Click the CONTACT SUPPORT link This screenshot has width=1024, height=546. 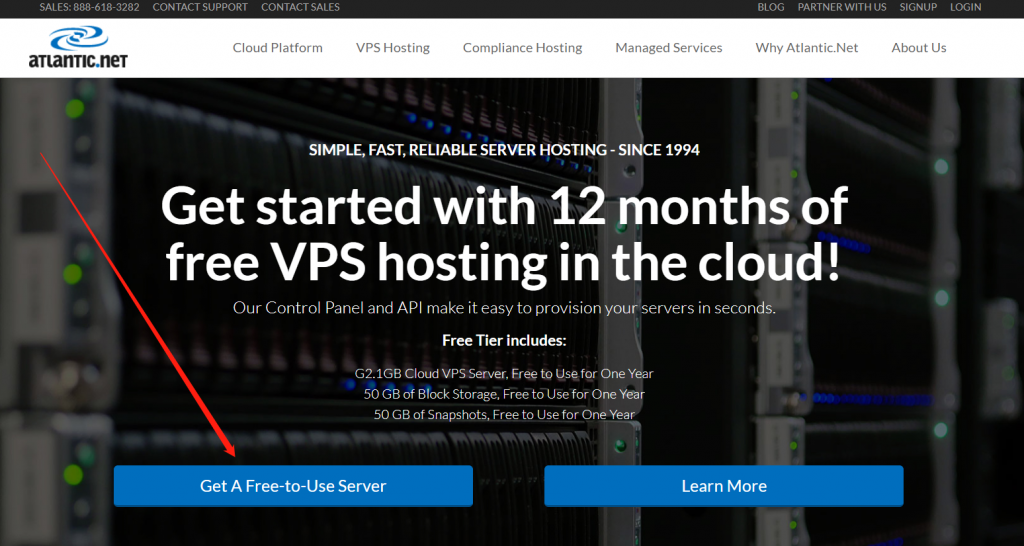click(200, 7)
